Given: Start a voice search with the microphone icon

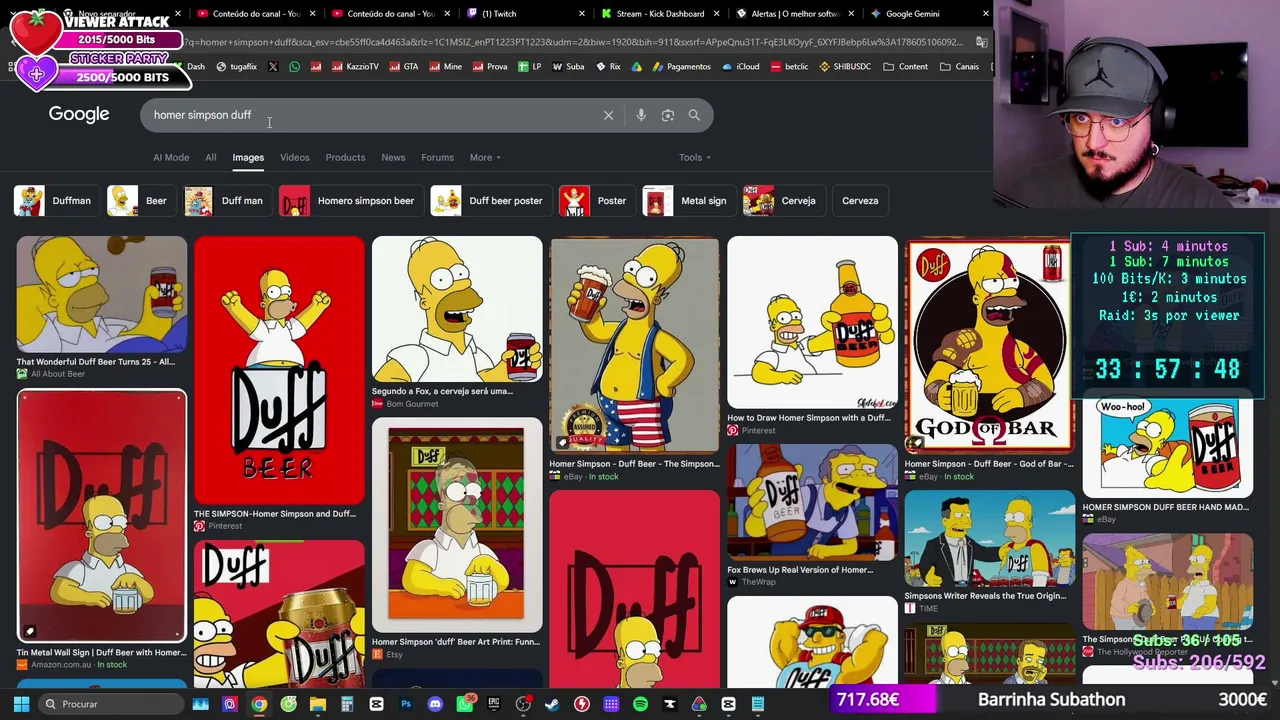Looking at the screenshot, I should pyautogui.click(x=641, y=115).
